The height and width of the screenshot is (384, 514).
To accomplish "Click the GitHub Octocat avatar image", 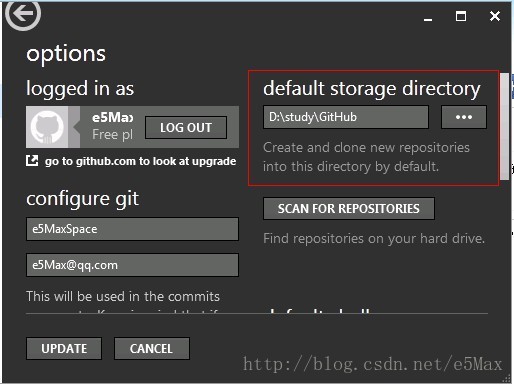I will [x=47, y=127].
